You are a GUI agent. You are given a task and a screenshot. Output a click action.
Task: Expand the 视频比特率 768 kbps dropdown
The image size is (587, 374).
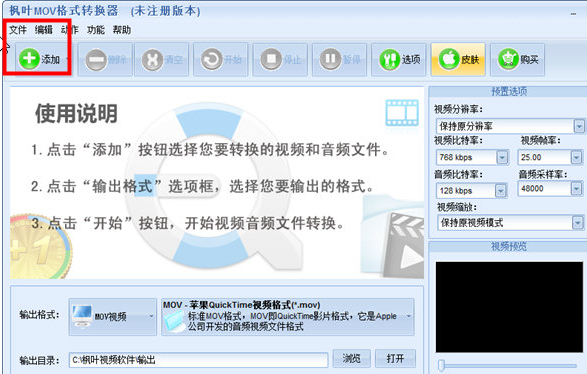tap(502, 157)
